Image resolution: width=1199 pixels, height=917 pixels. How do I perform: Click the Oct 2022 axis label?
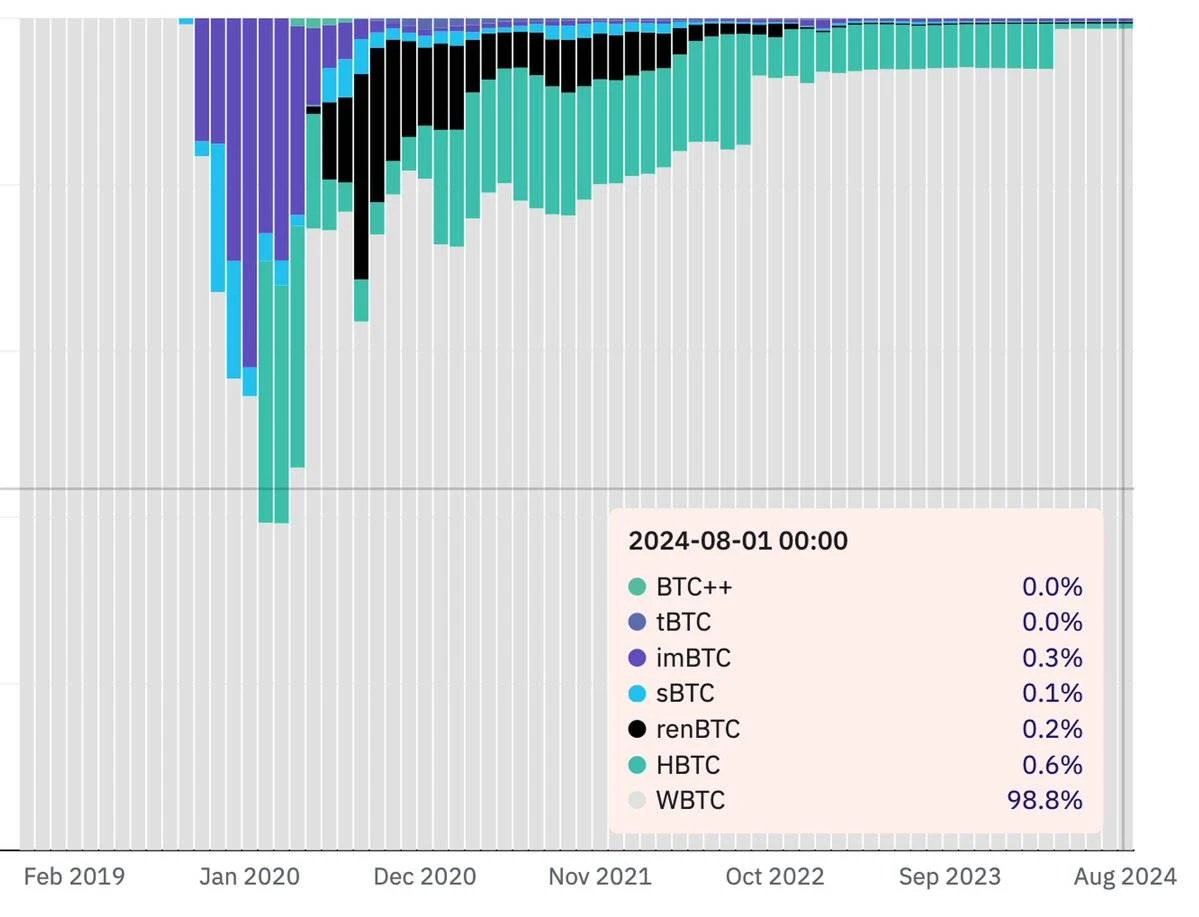774,877
